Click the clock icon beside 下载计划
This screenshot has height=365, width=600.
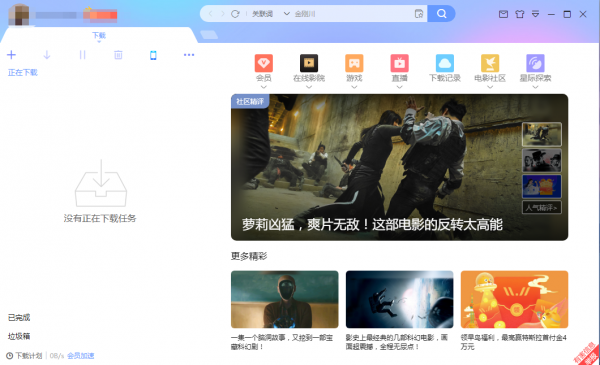10,356
